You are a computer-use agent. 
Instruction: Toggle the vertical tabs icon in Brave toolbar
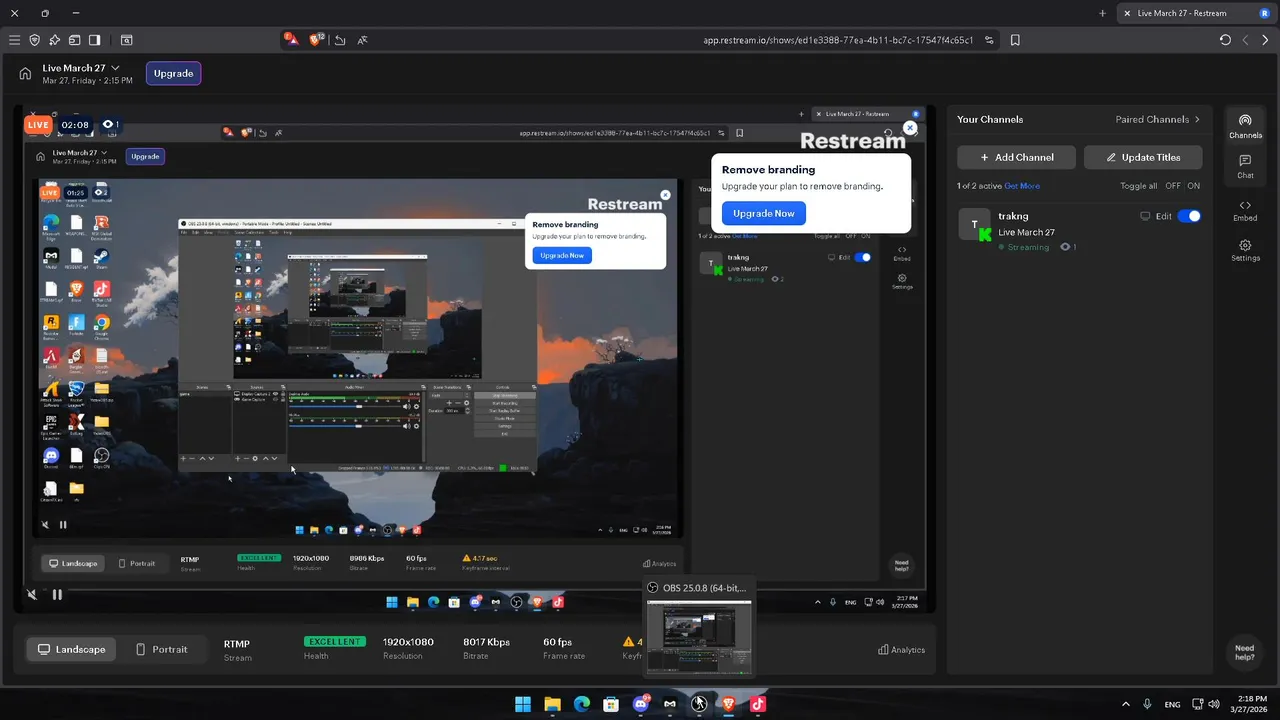click(75, 40)
